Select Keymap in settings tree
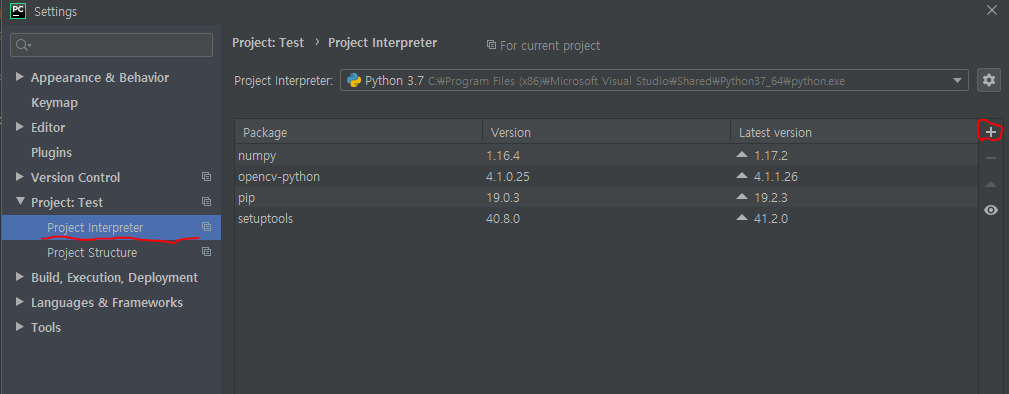Image resolution: width=1009 pixels, height=394 pixels. [x=54, y=102]
